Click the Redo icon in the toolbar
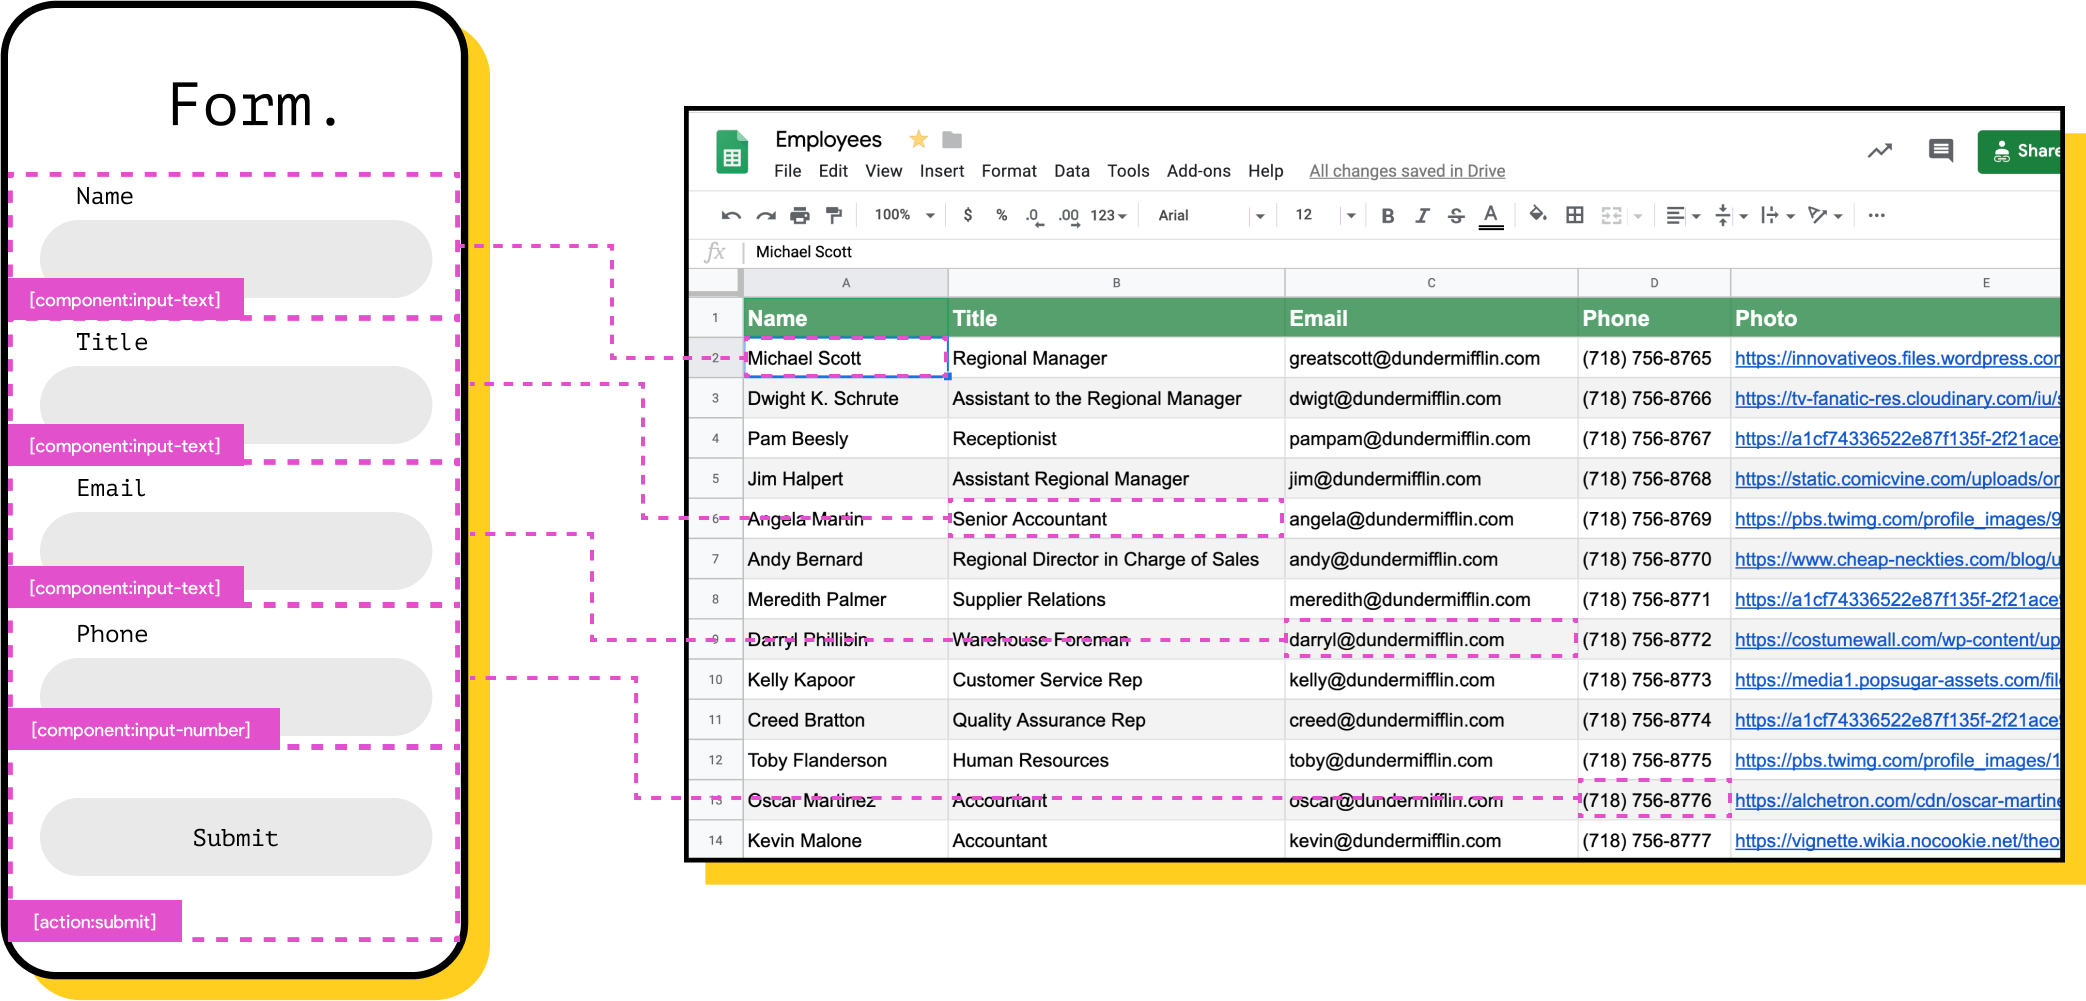 (x=766, y=215)
